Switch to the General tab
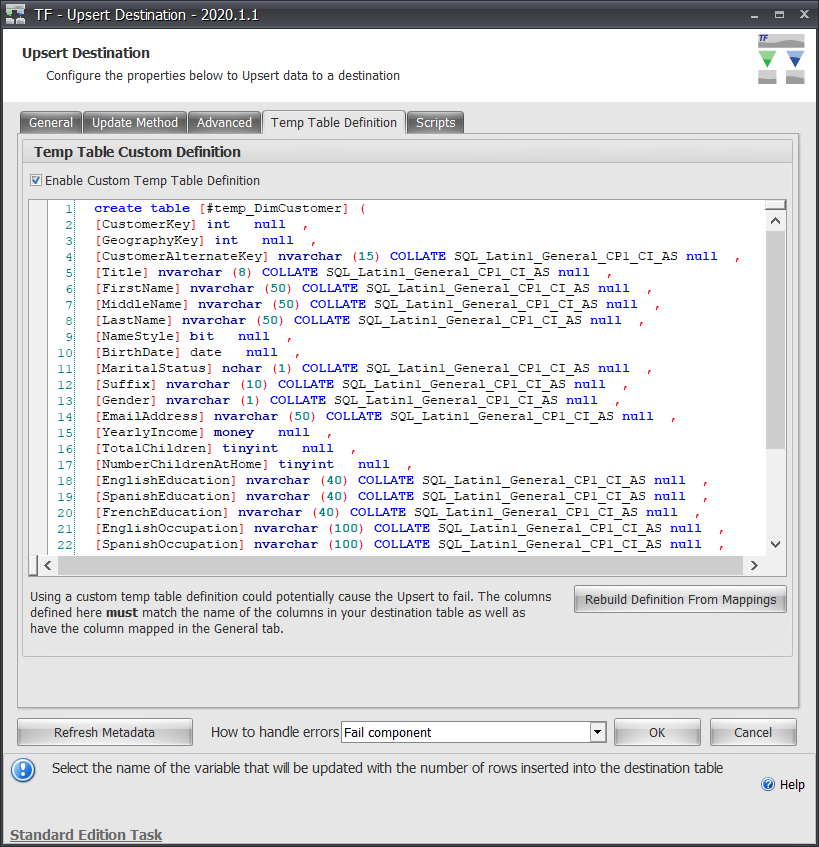This screenshot has height=847, width=819. 50,122
